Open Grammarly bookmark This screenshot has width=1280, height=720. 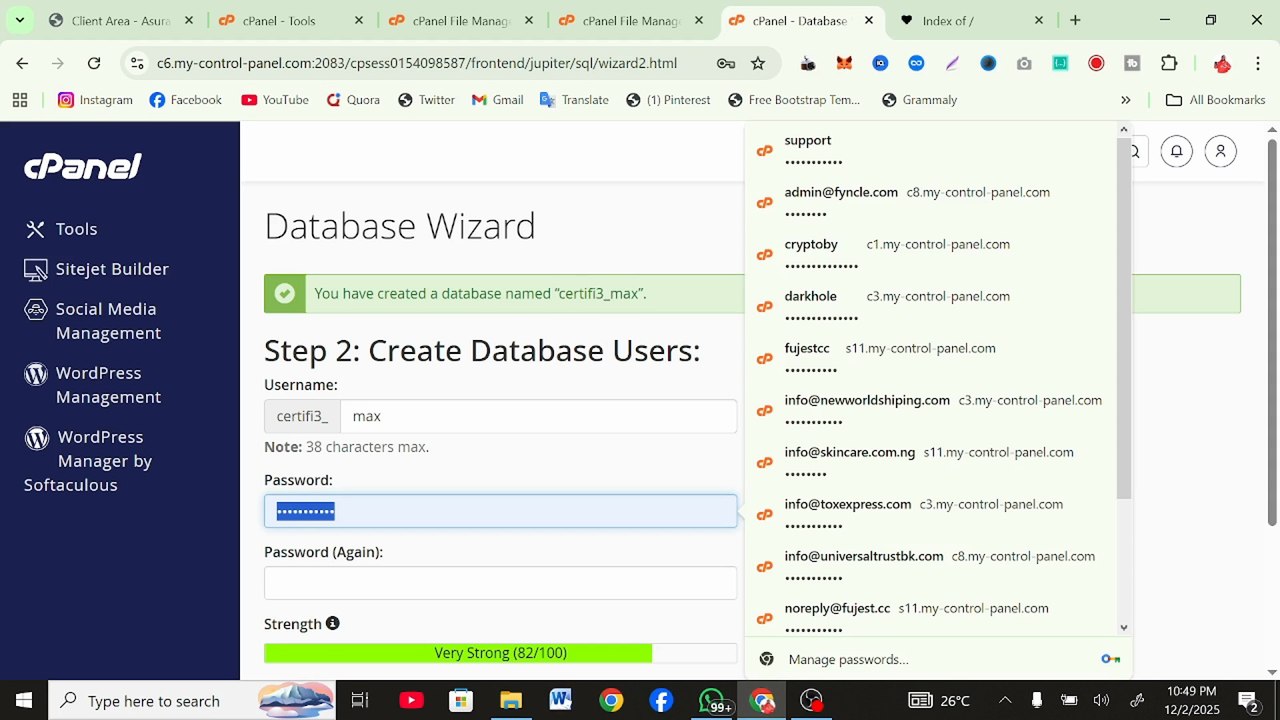click(919, 100)
